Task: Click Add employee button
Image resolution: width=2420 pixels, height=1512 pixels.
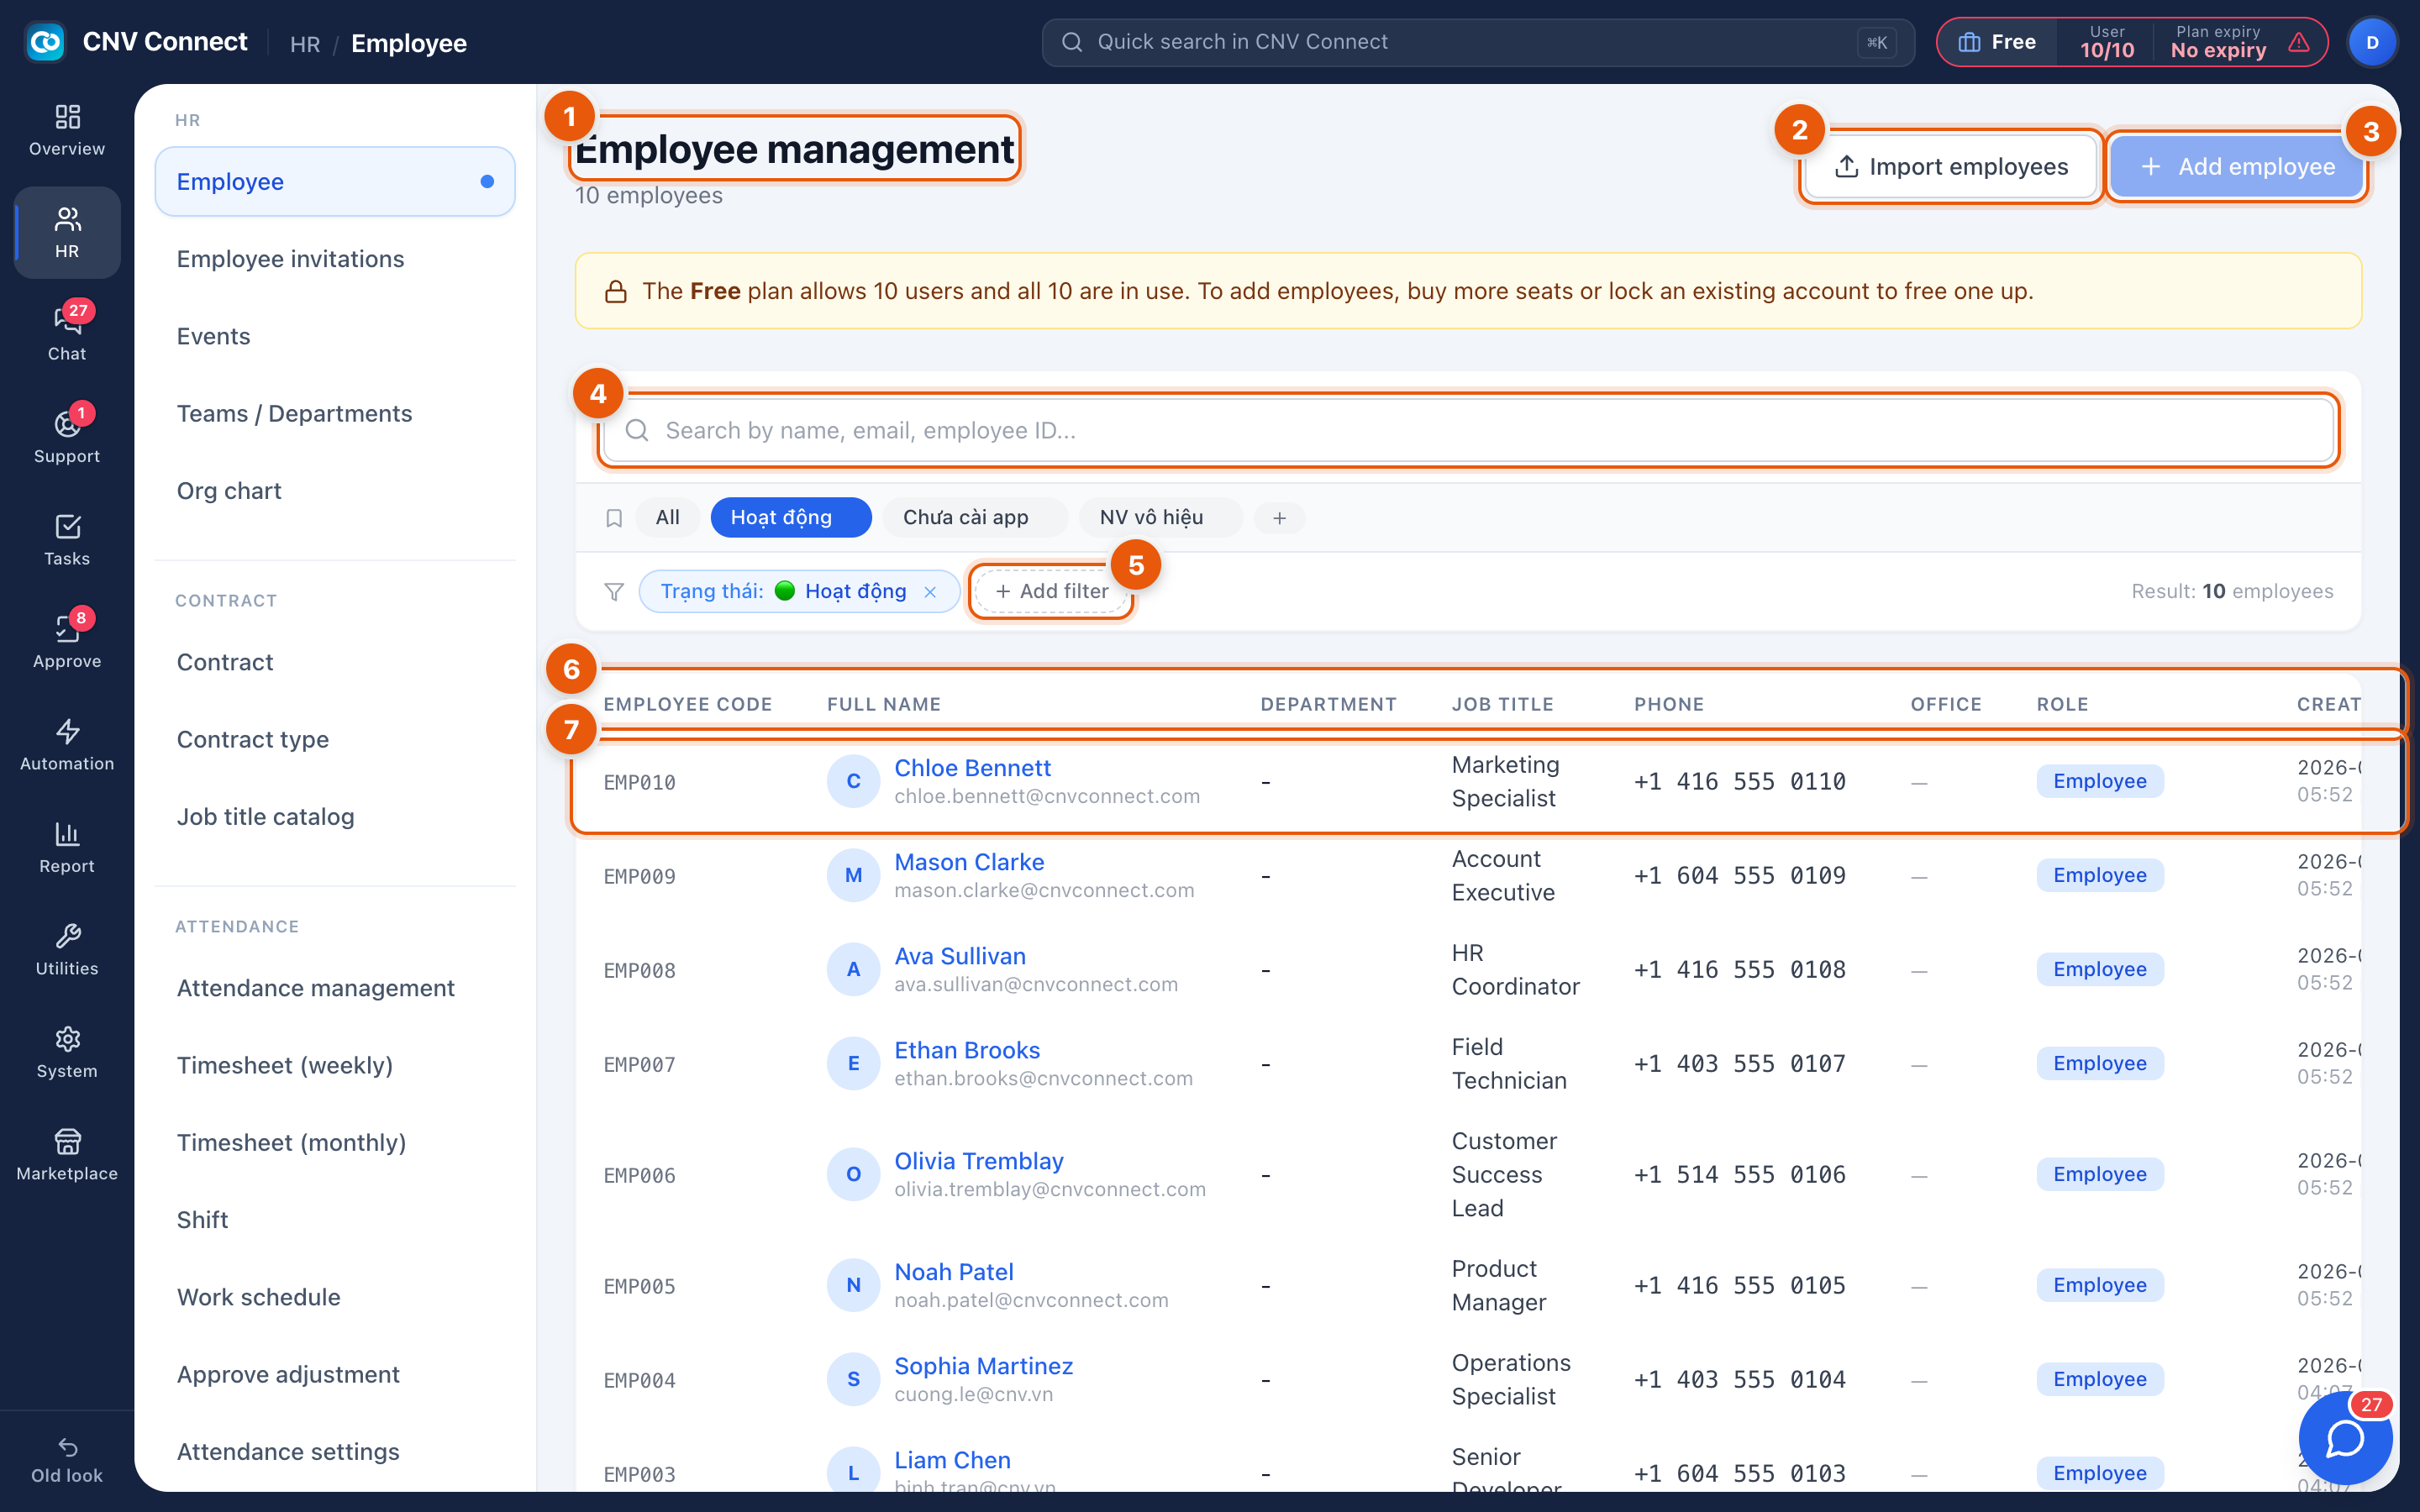Action: click(2236, 167)
